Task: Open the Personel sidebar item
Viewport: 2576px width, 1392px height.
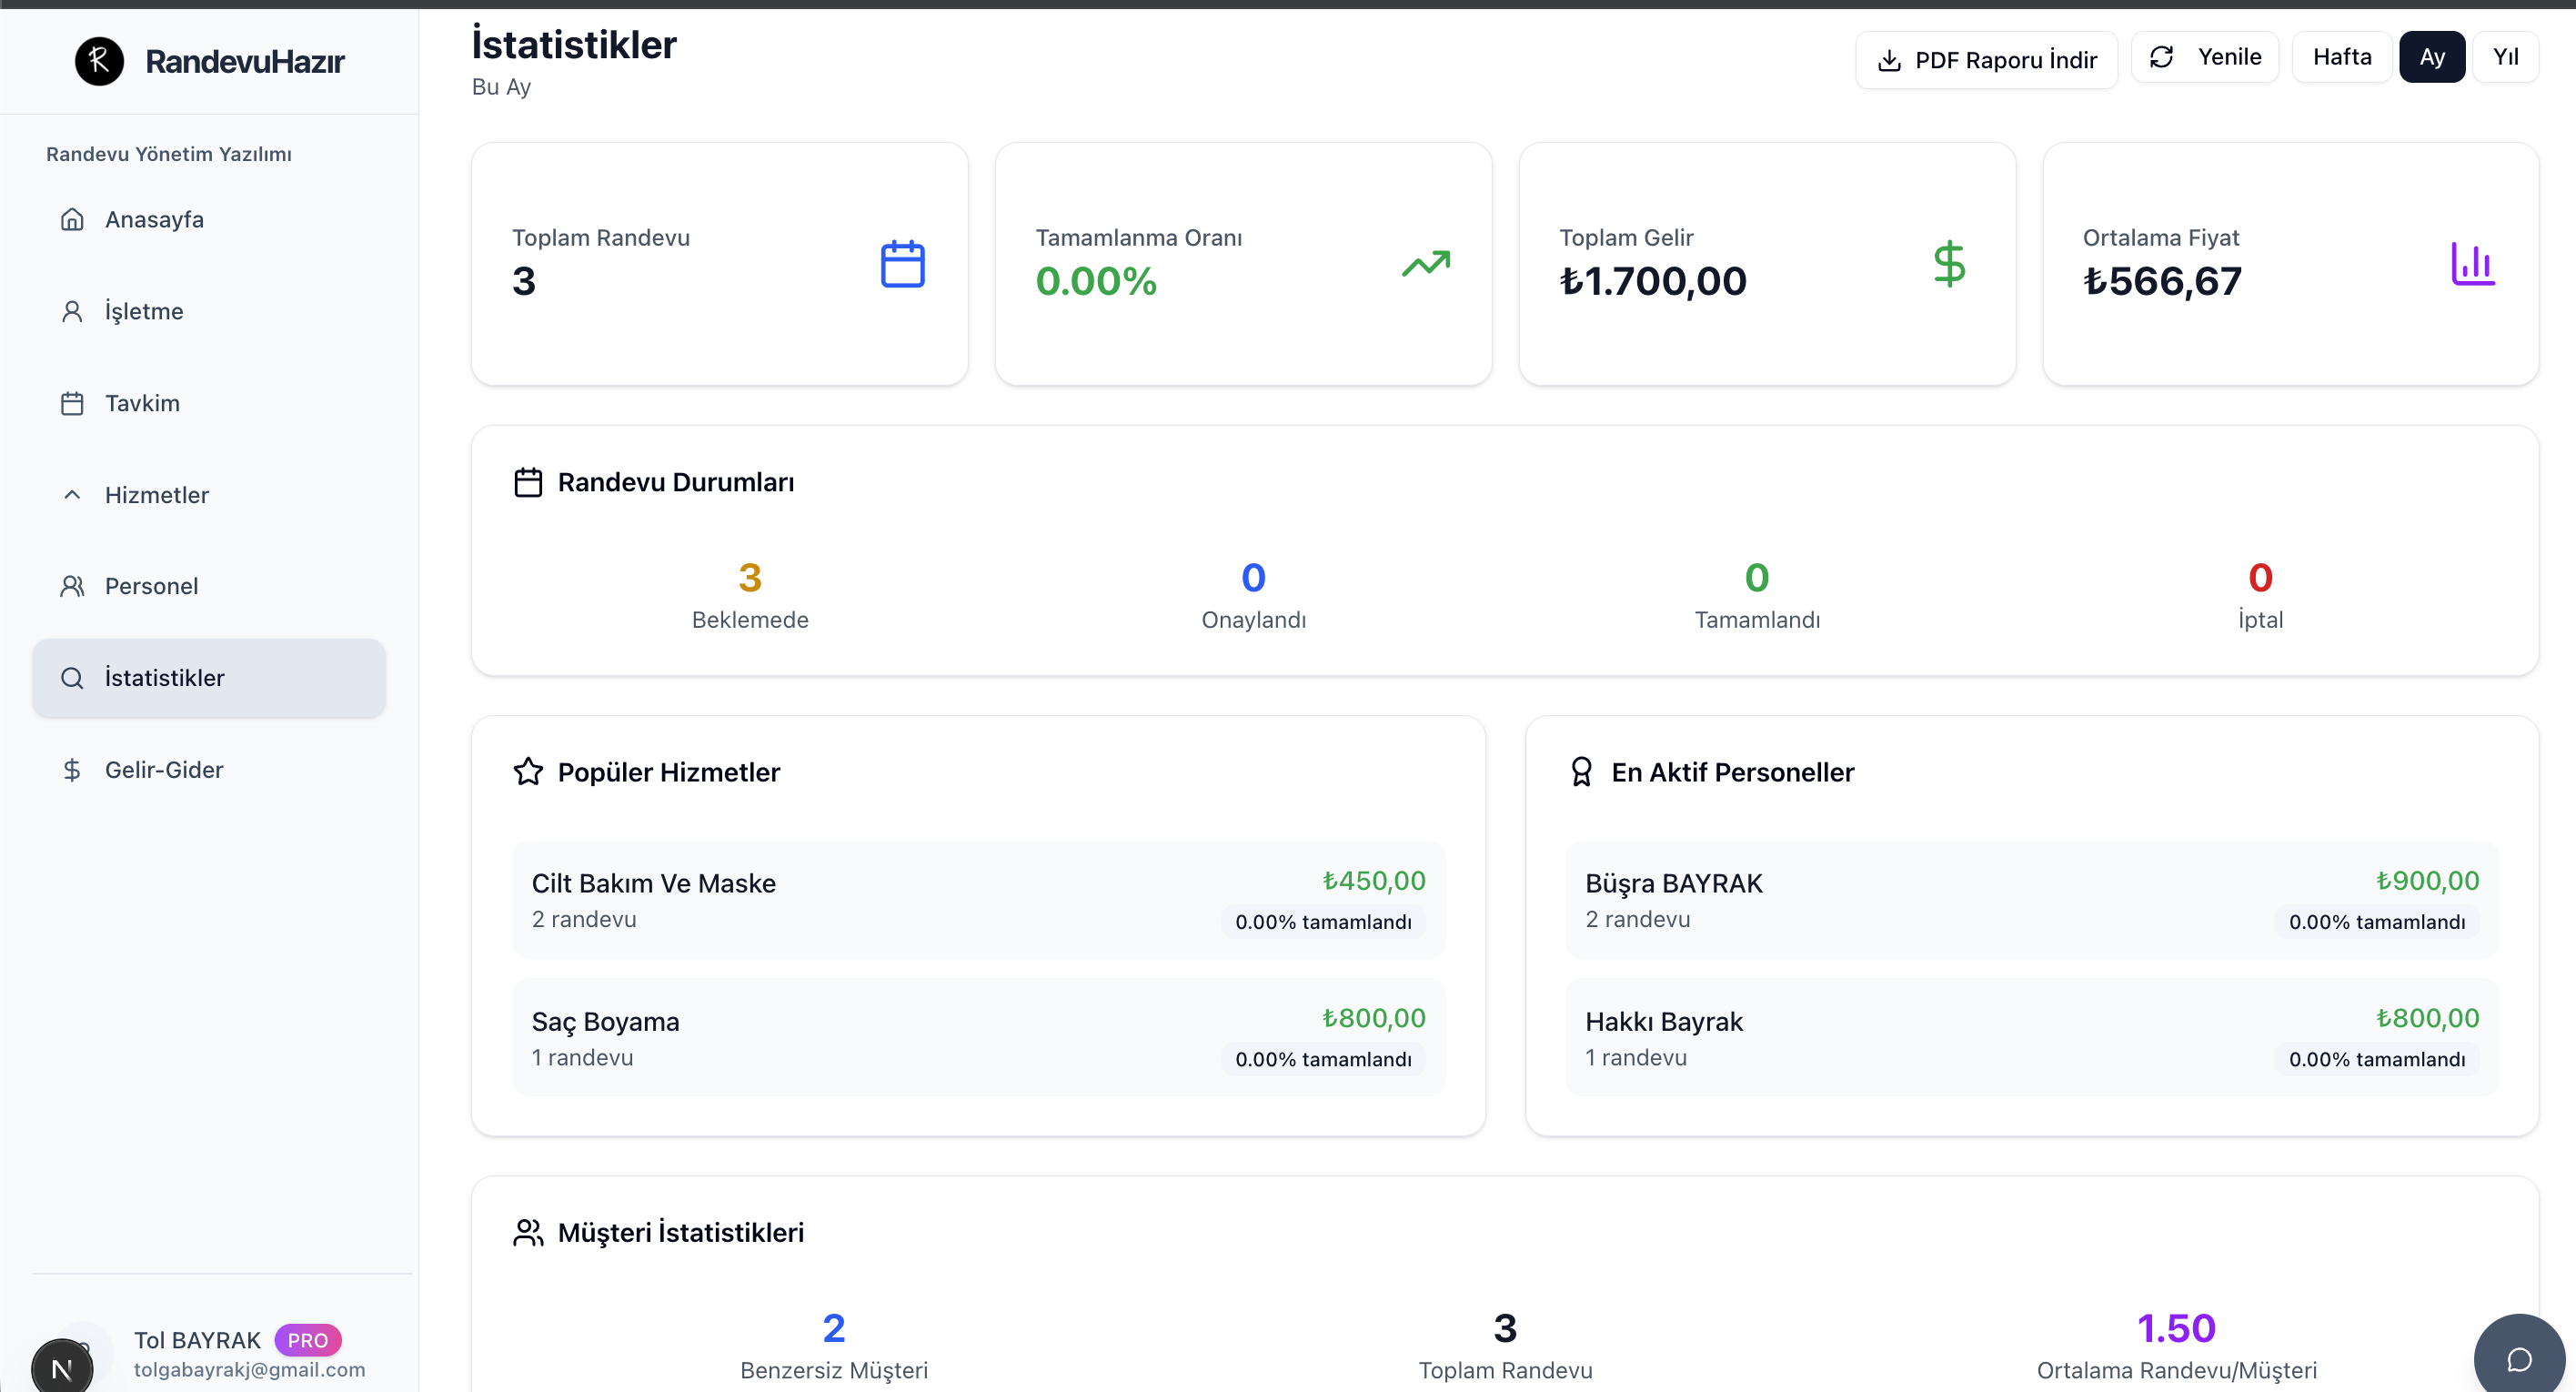Action: 151,586
